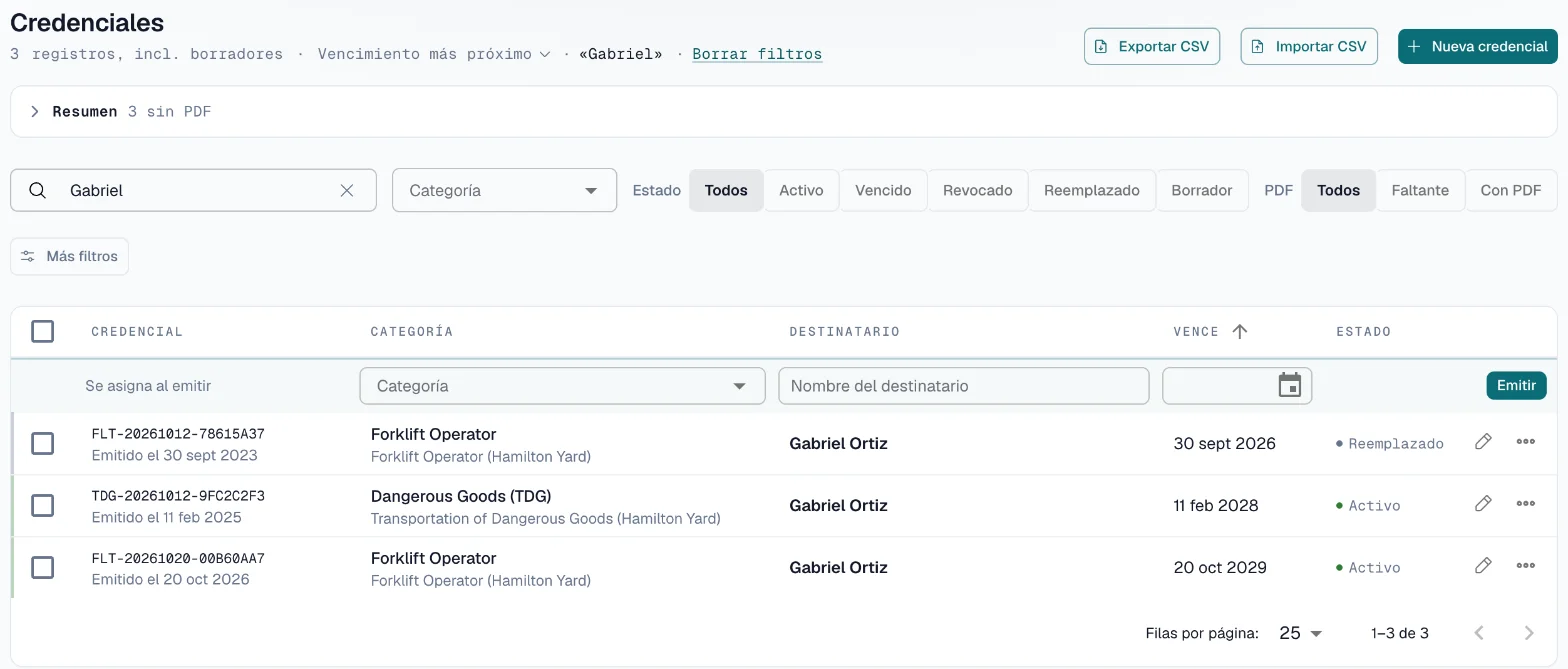This screenshot has height=669, width=1568.
Task: Open more actions for FLT-20261020-00B60AA7
Action: tap(1525, 566)
